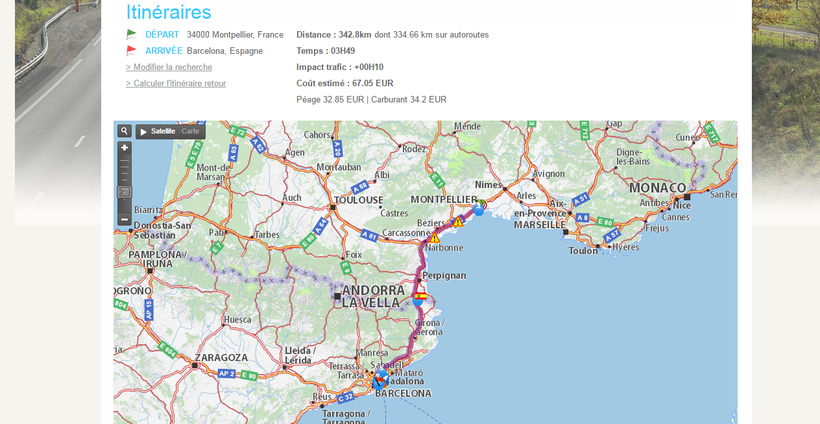This screenshot has height=424, width=820.
Task: Click the ARRIVÉE label
Action: [164, 50]
